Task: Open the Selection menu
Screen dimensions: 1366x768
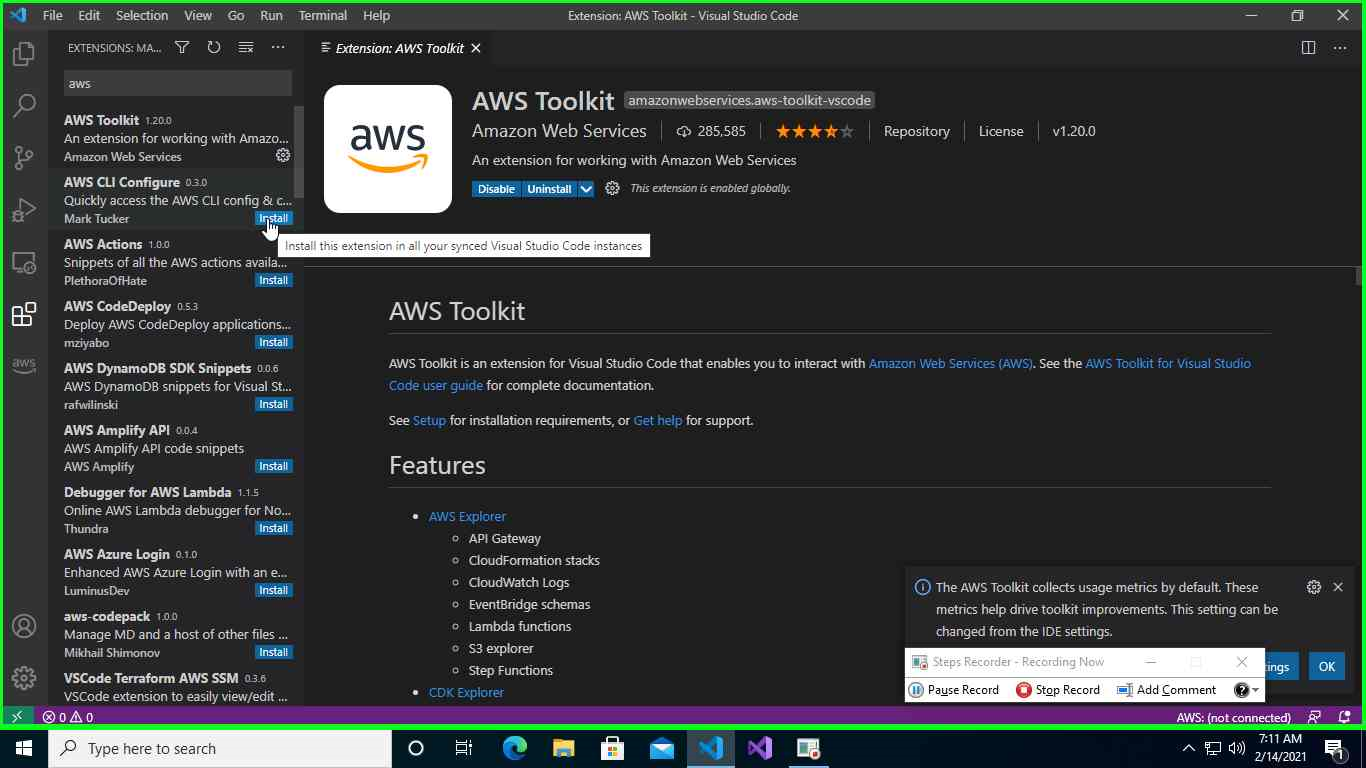Action: tap(142, 16)
